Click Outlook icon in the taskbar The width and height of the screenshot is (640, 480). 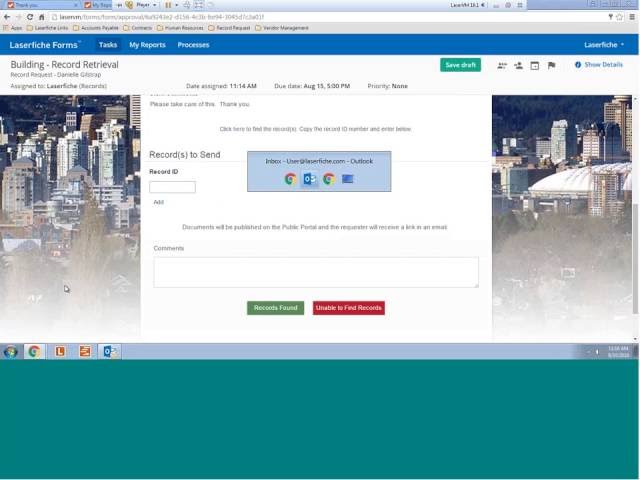click(x=109, y=351)
